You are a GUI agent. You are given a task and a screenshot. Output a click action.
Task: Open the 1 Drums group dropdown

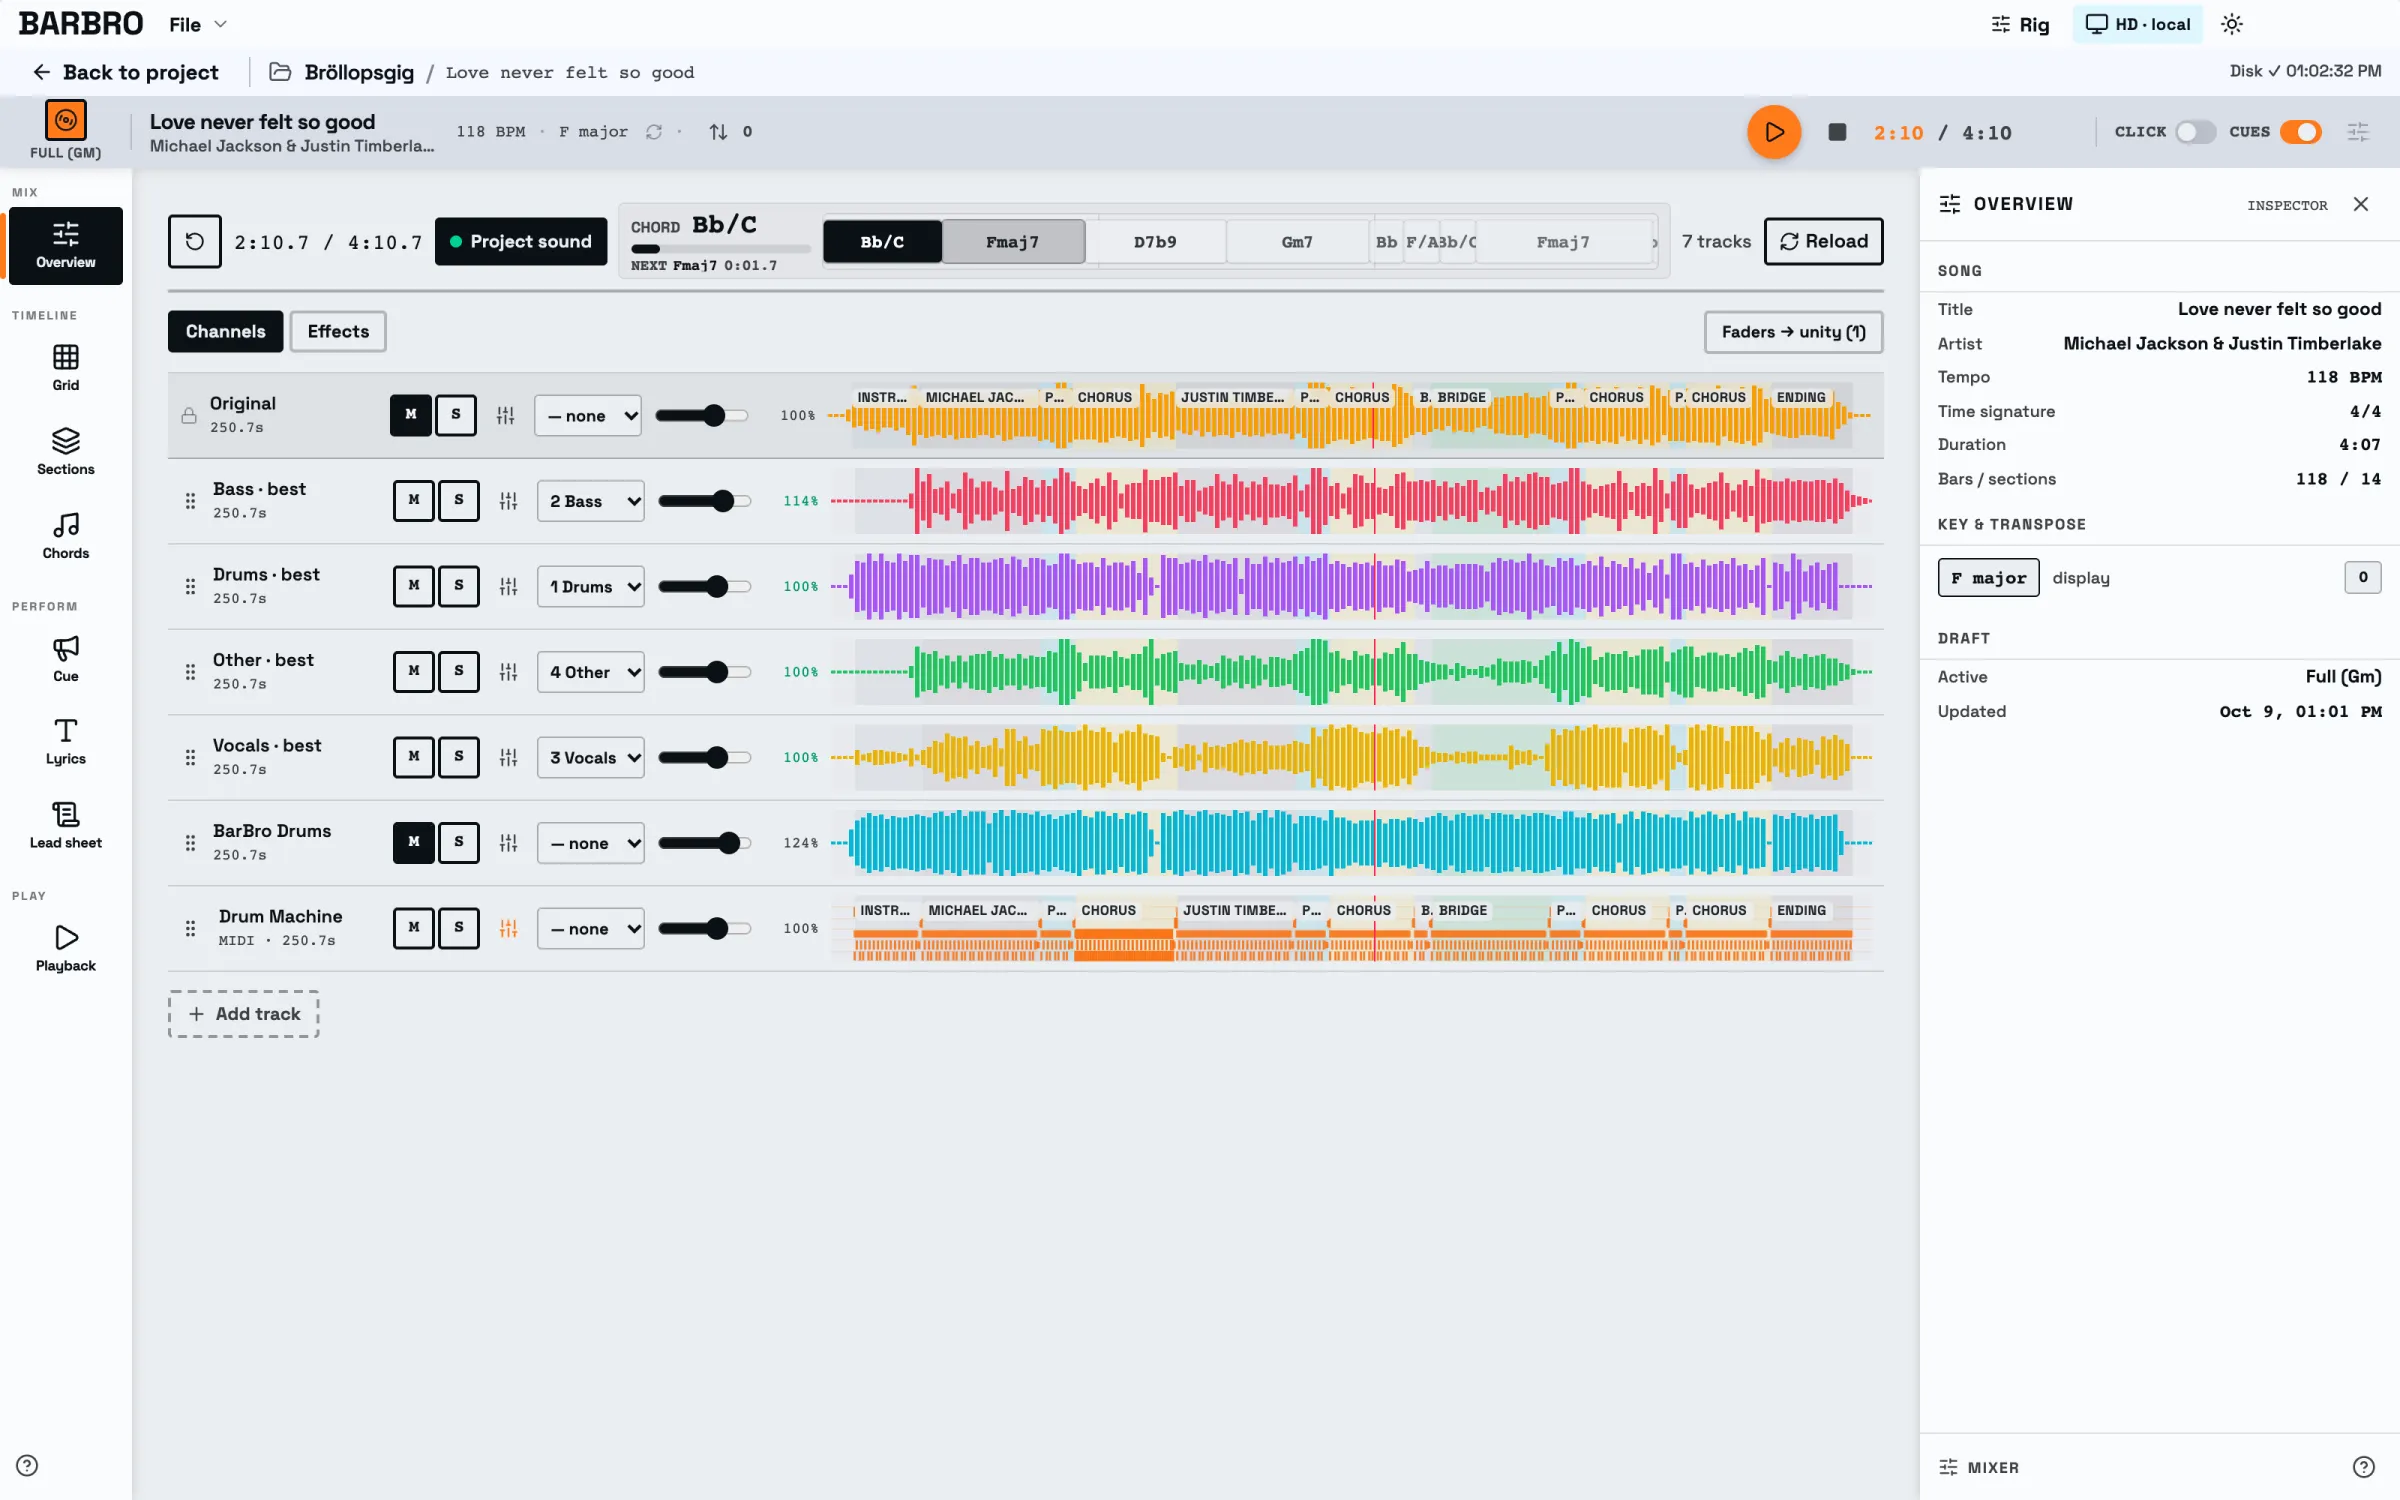(590, 586)
